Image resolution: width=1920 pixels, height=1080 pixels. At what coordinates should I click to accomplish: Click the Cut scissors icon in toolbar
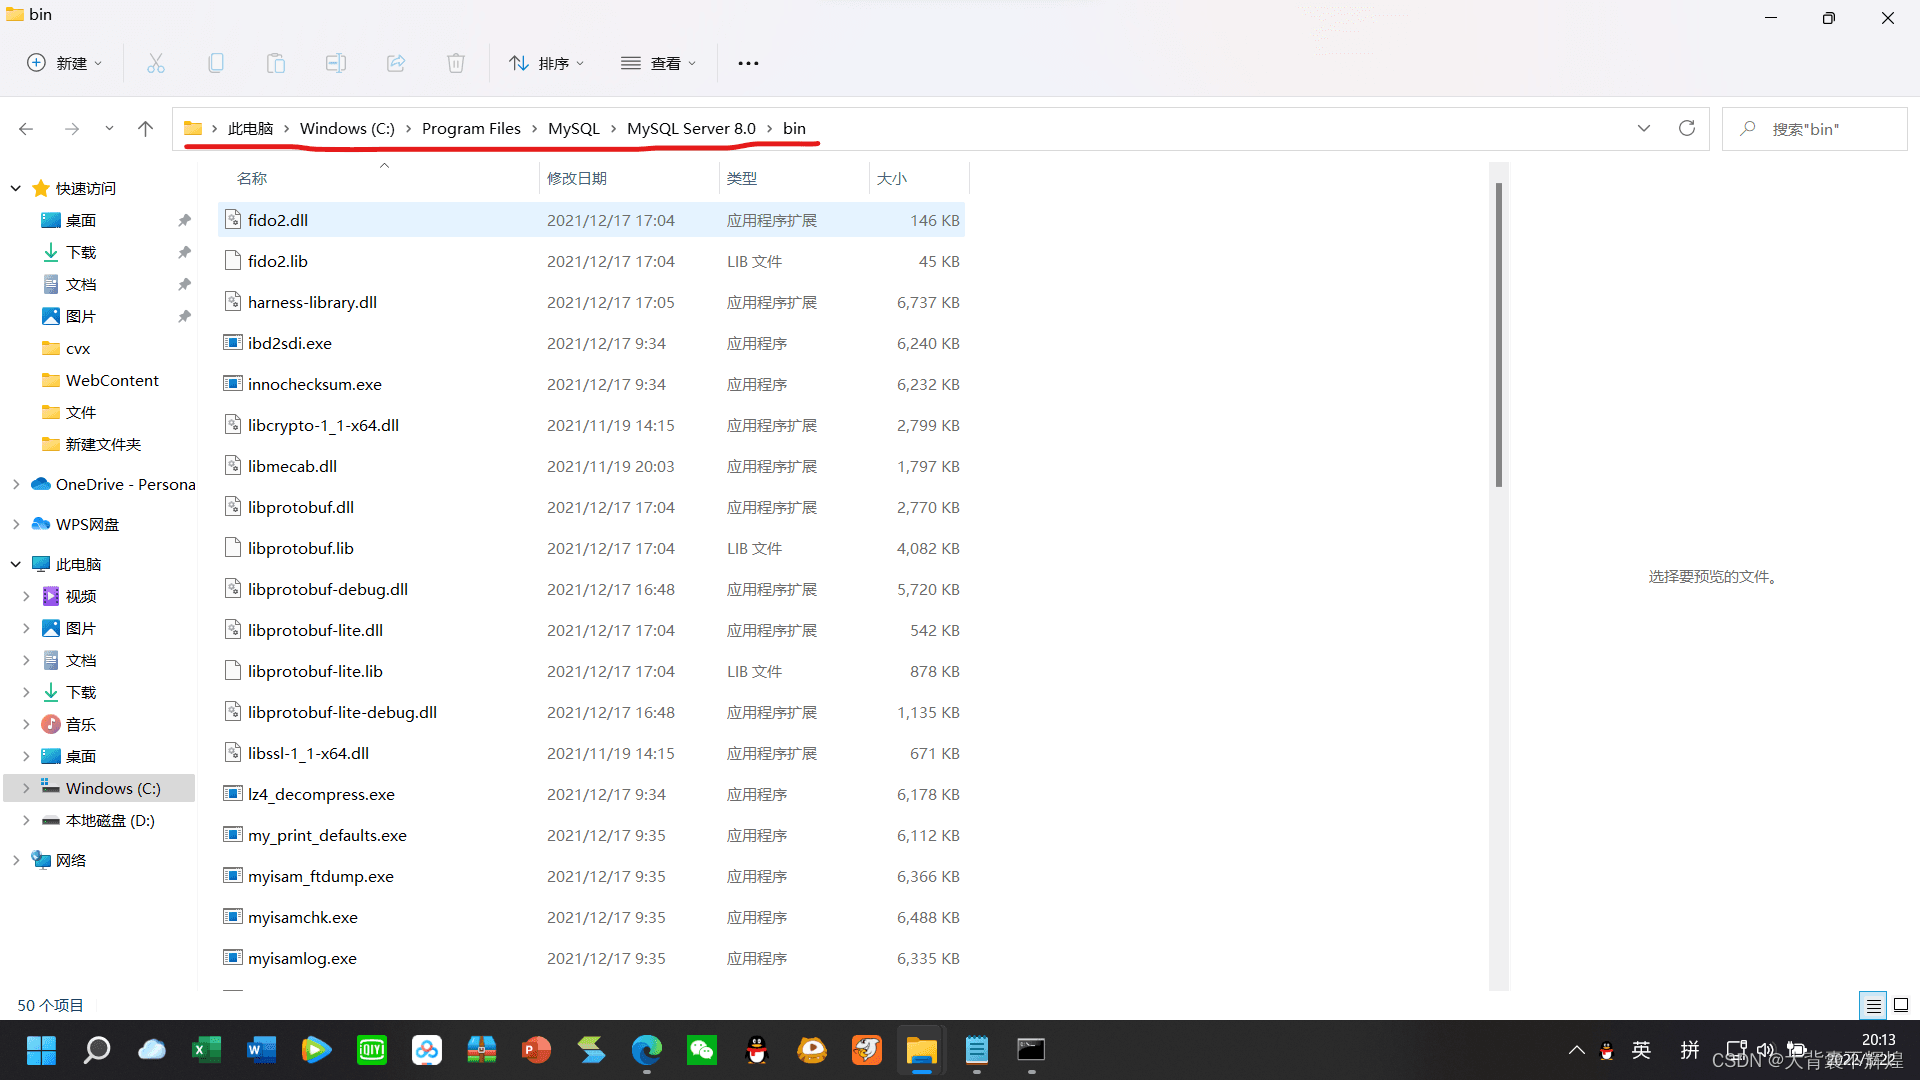pyautogui.click(x=156, y=63)
